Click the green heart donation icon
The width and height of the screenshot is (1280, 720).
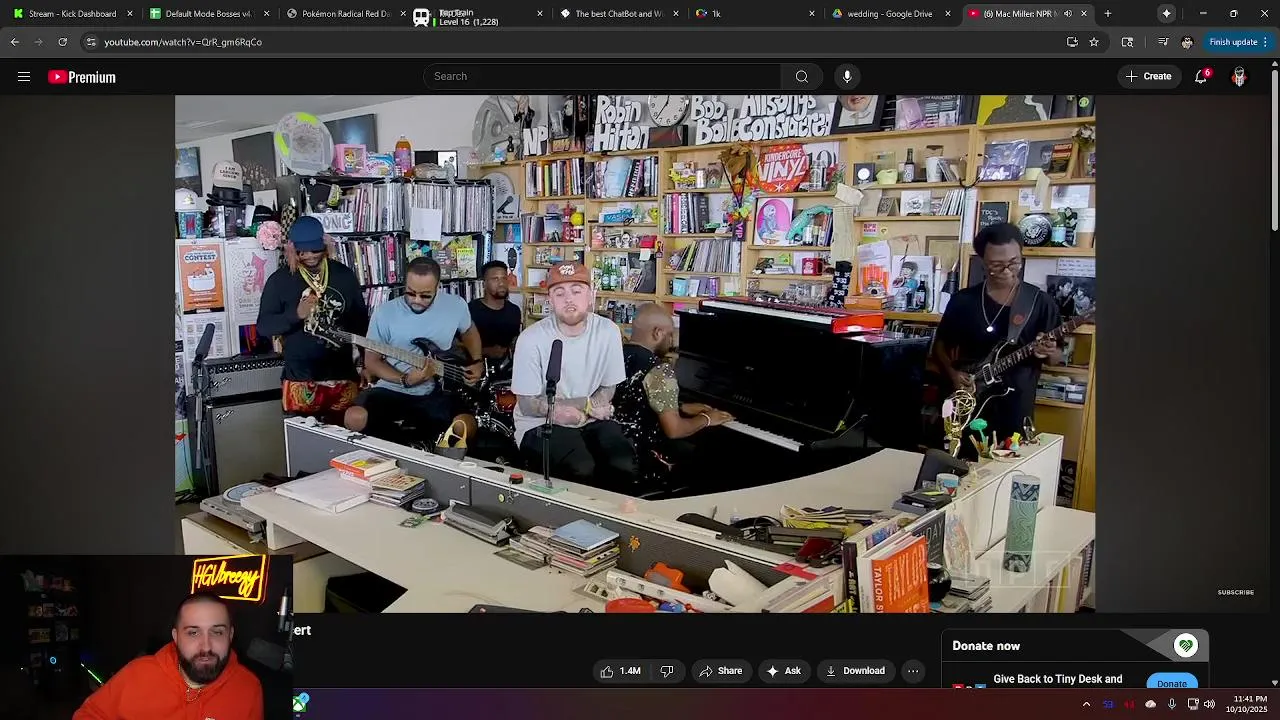(1186, 646)
